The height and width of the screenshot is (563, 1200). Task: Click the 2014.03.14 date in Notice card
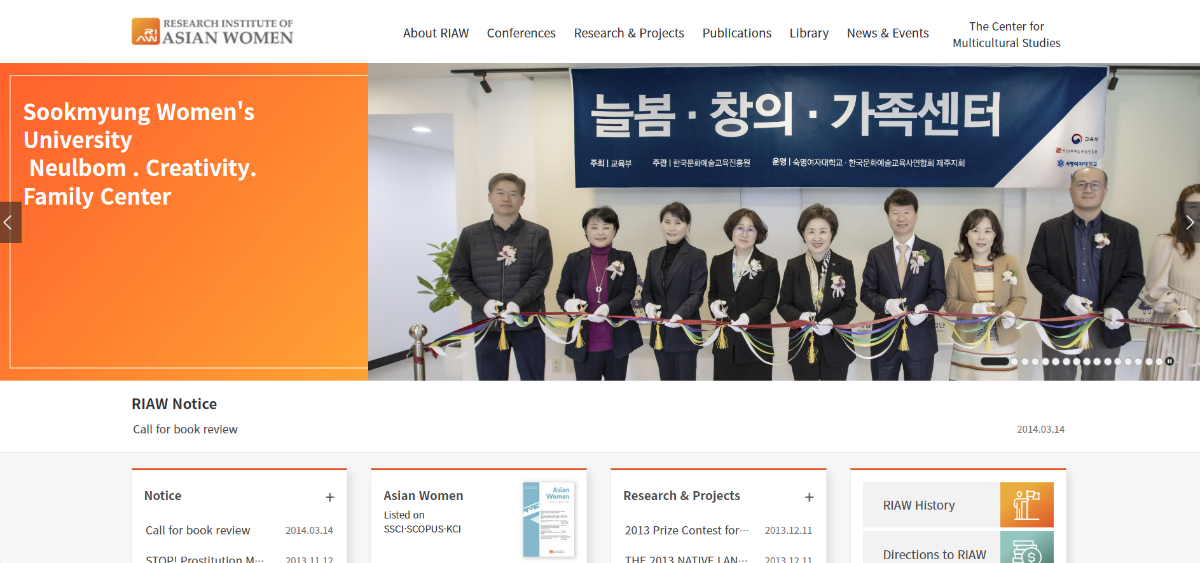pos(309,530)
